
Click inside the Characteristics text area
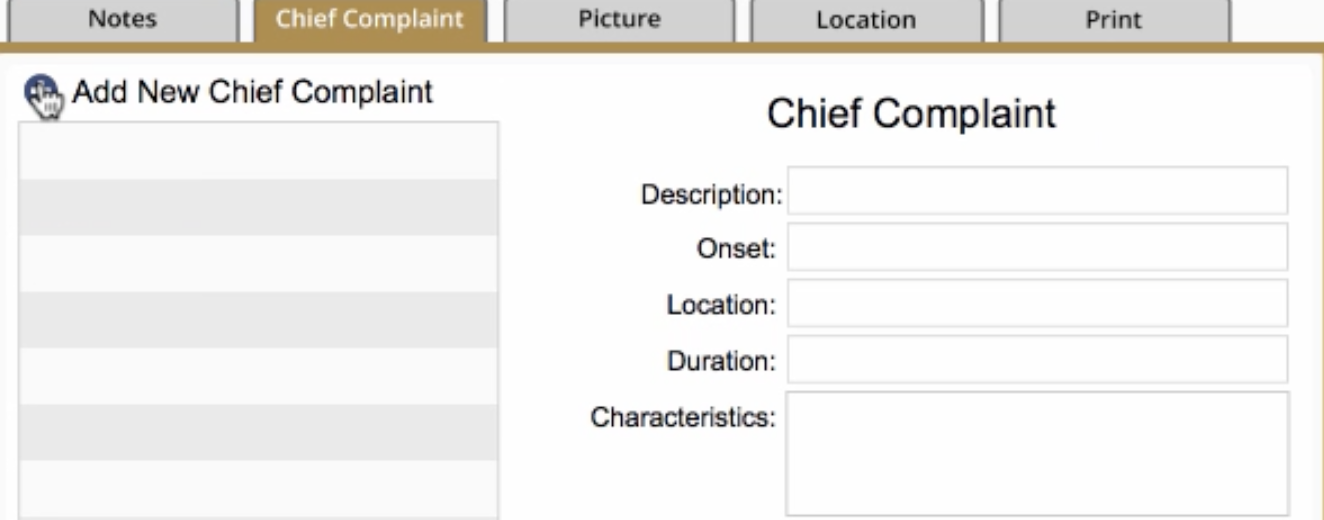pos(1037,454)
